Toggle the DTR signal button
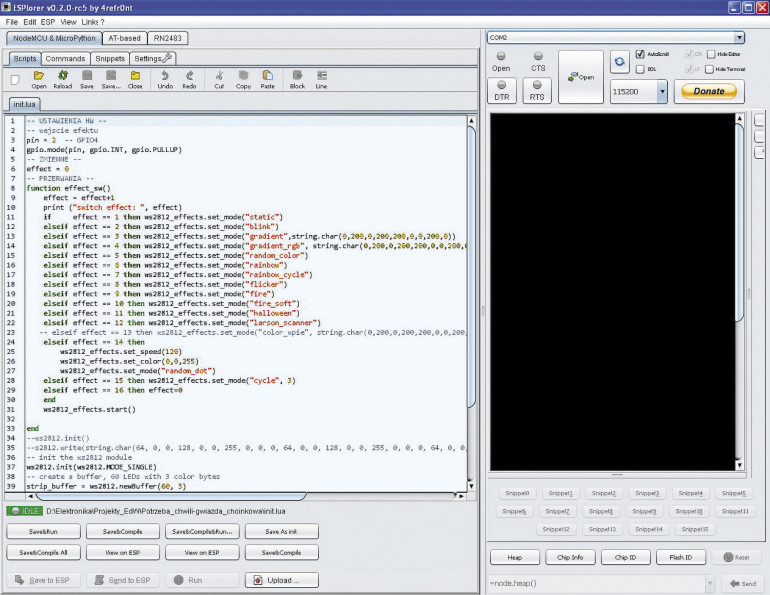Viewport: 770px width, 595px height. tap(502, 91)
